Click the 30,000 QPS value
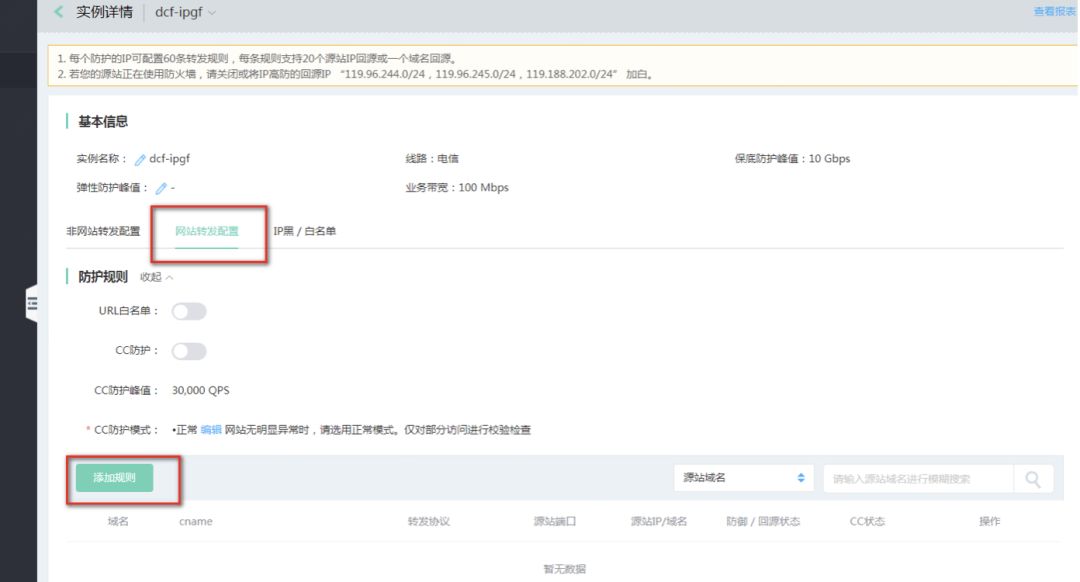Image resolution: width=1080 pixels, height=582 pixels. [x=200, y=391]
